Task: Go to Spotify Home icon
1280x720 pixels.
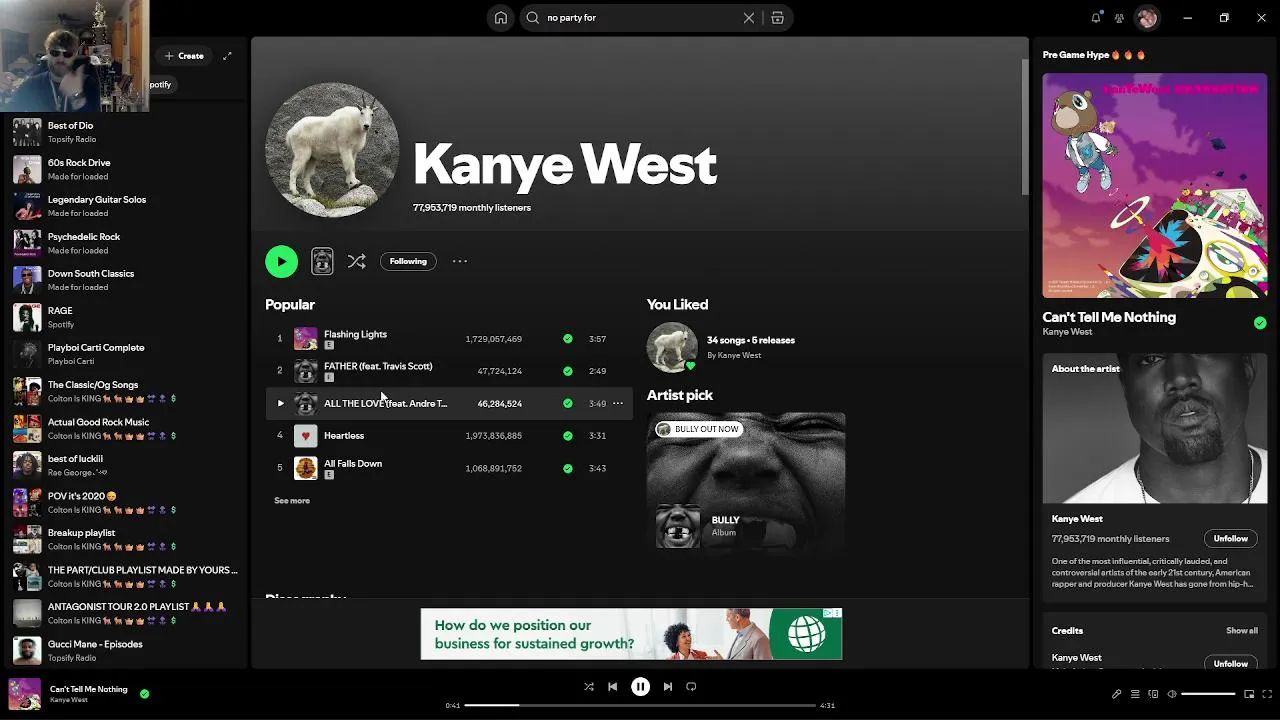Action: point(501,18)
